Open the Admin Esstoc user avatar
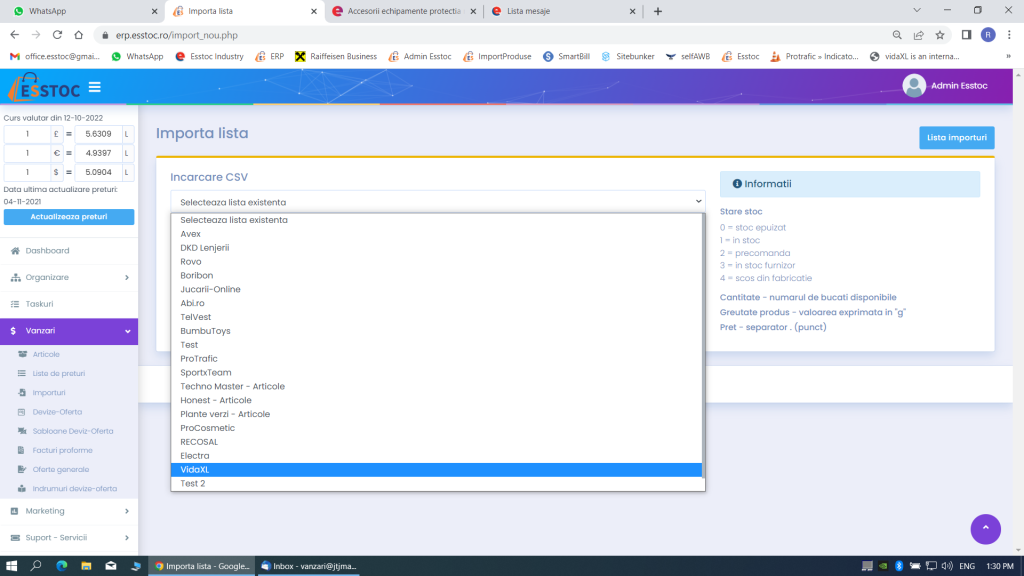The width and height of the screenshot is (1024, 576). tap(914, 86)
